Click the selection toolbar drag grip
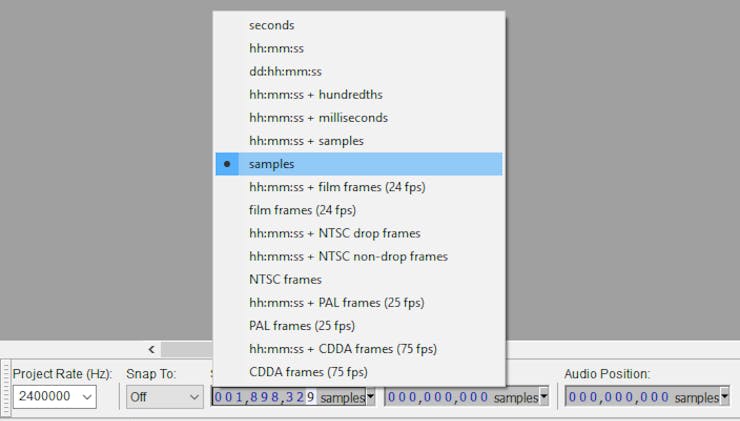740x421 pixels. pyautogui.click(x=6, y=387)
